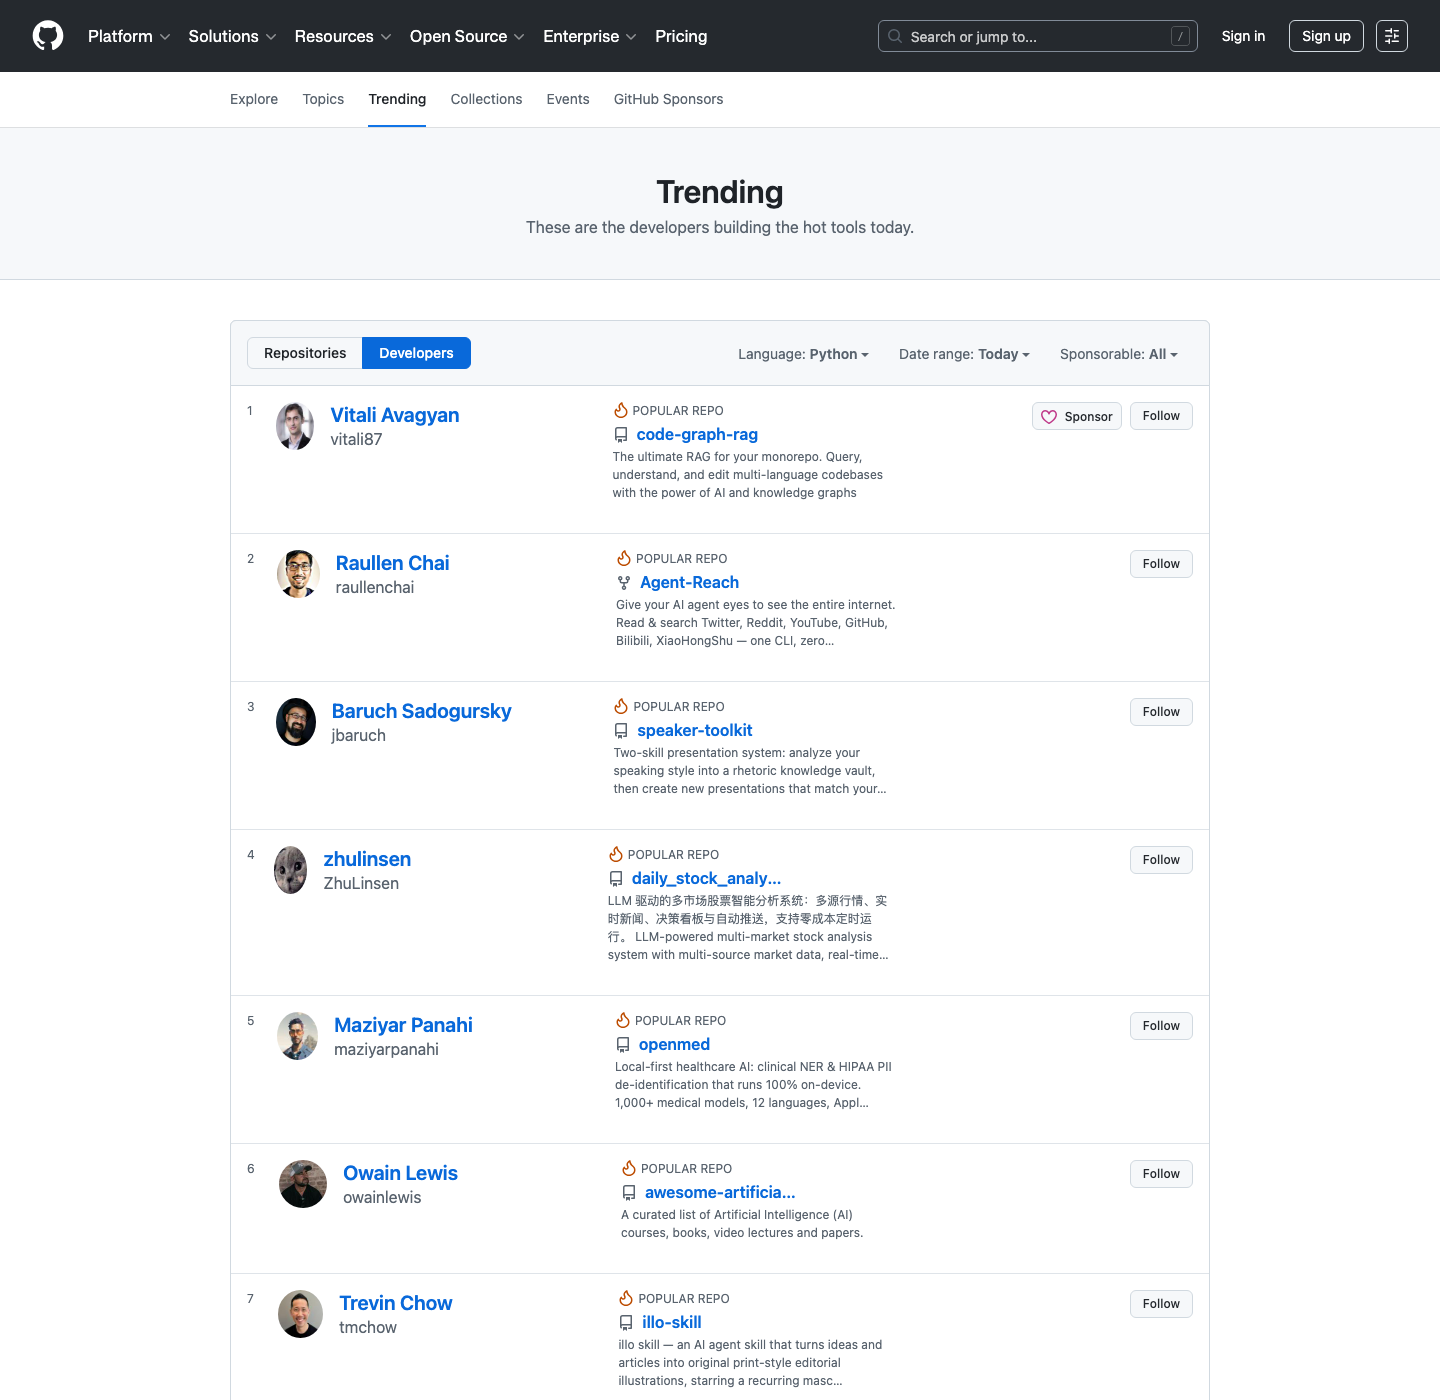Open the Agent-Reach repository link
Image resolution: width=1440 pixels, height=1400 pixels.
click(x=690, y=583)
